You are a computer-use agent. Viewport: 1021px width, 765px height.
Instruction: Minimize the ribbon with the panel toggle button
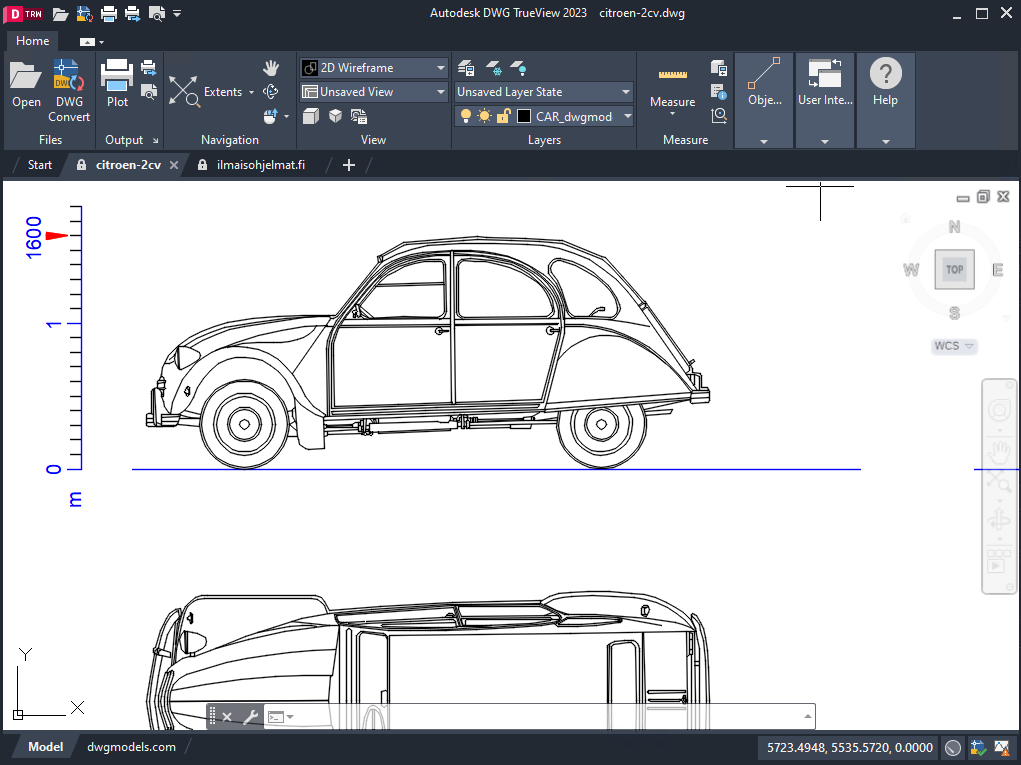(x=87, y=42)
